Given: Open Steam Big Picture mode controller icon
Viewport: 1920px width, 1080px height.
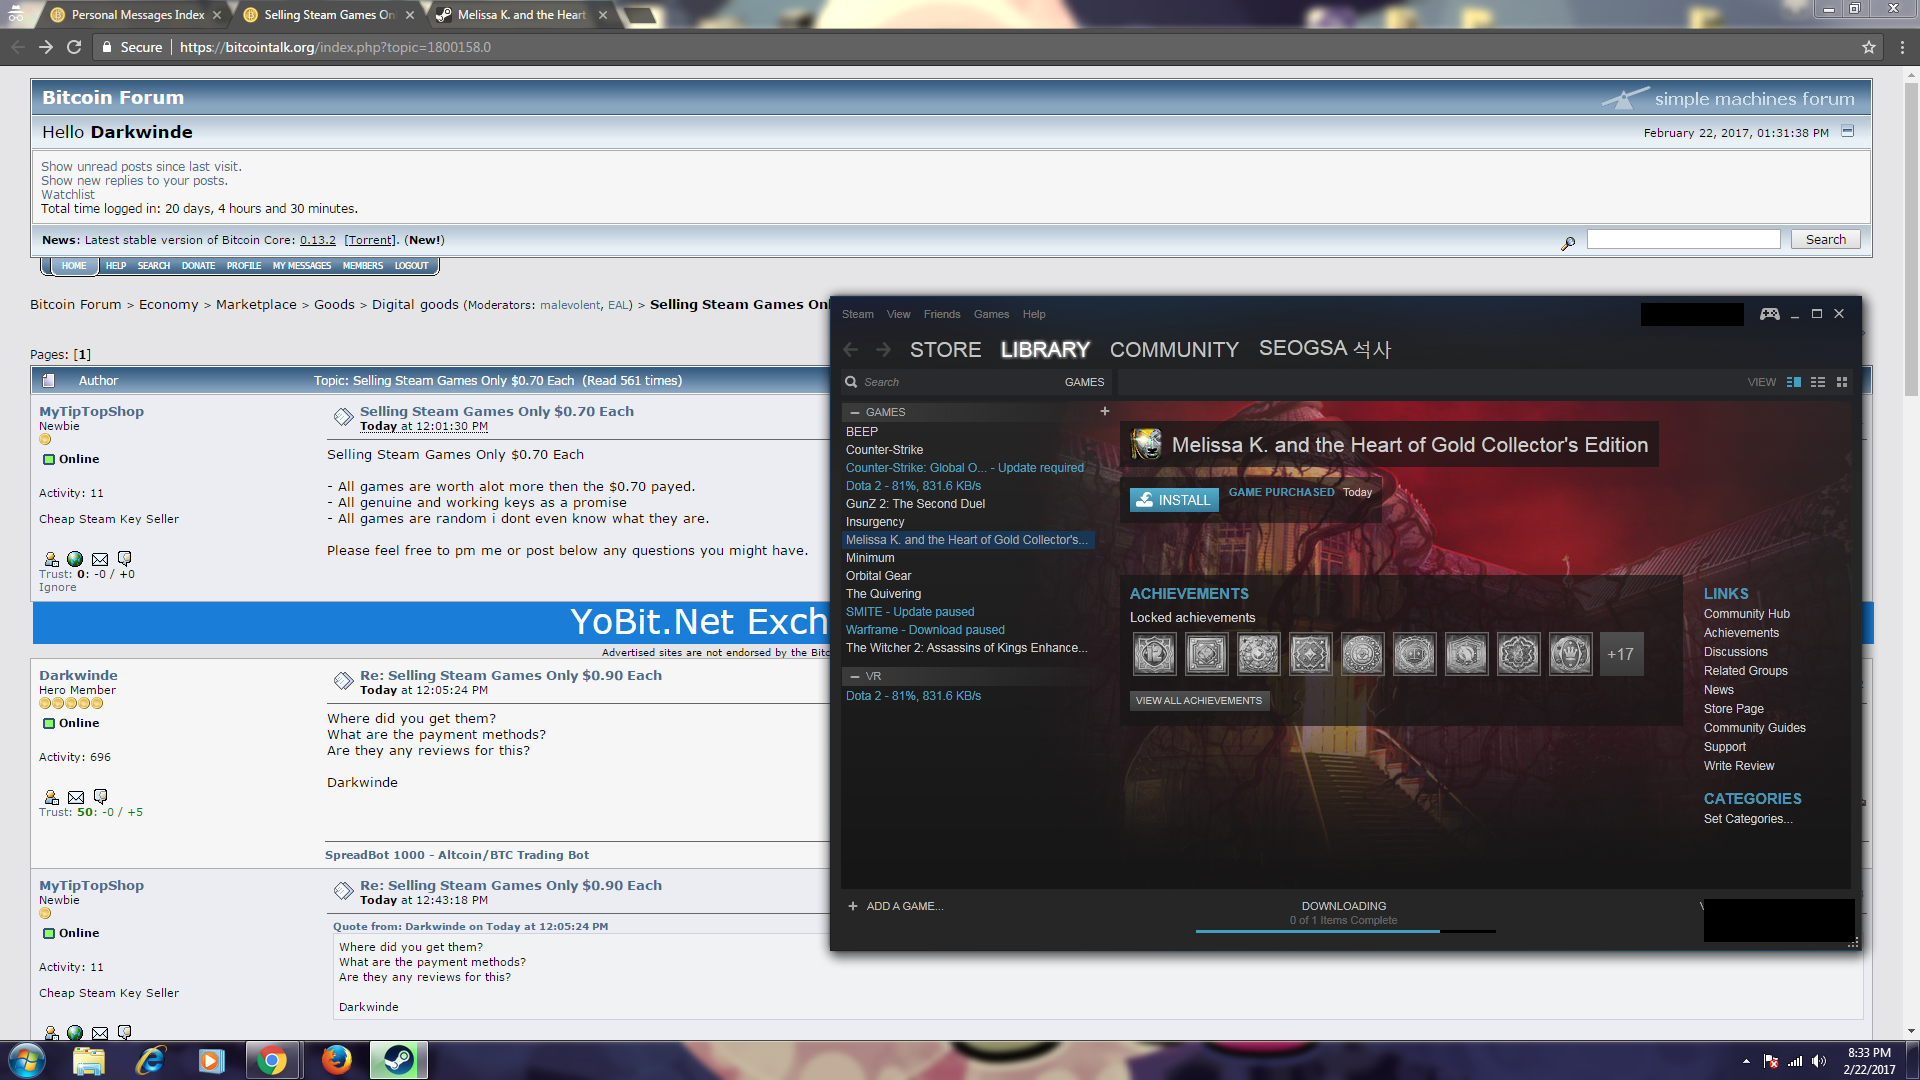Looking at the screenshot, I should pyautogui.click(x=1769, y=314).
